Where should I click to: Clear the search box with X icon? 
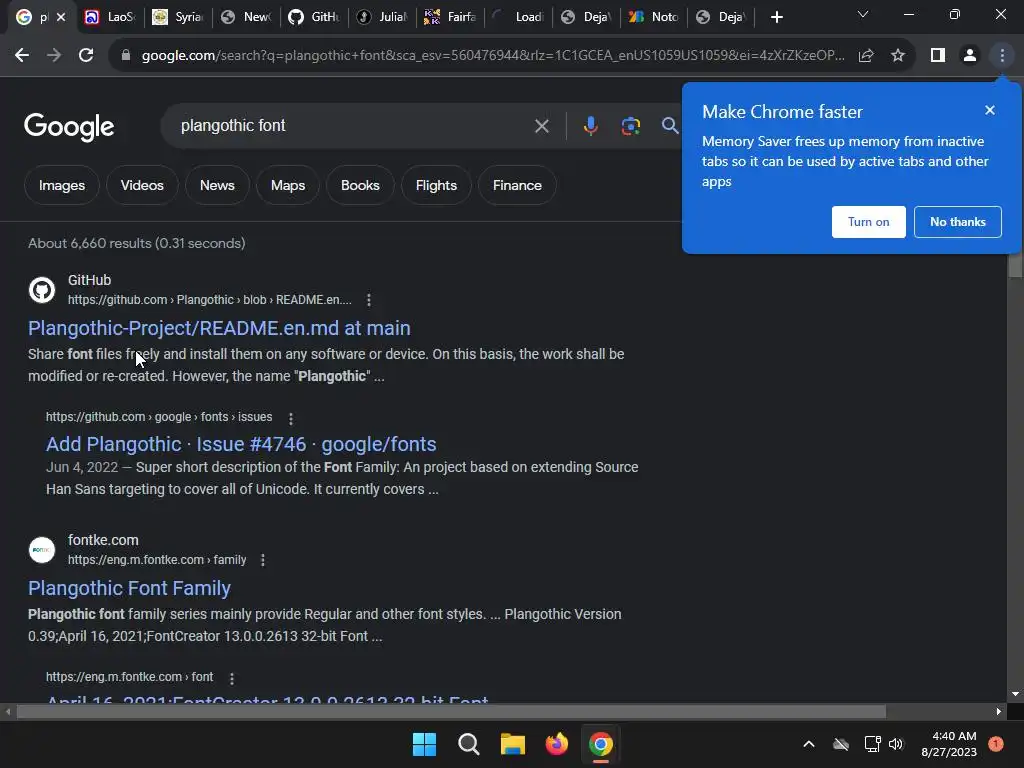(541, 126)
